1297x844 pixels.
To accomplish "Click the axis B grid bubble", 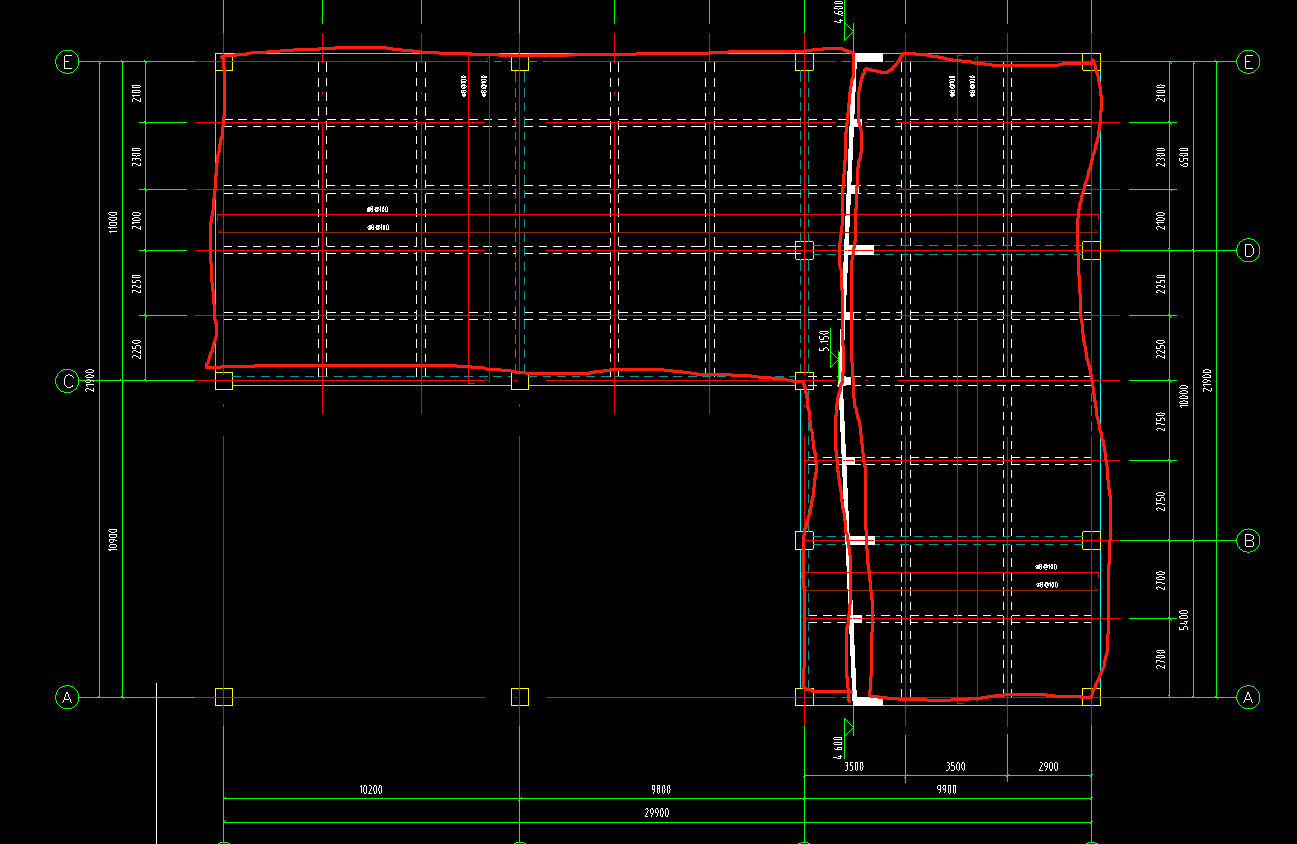I will tap(1248, 541).
